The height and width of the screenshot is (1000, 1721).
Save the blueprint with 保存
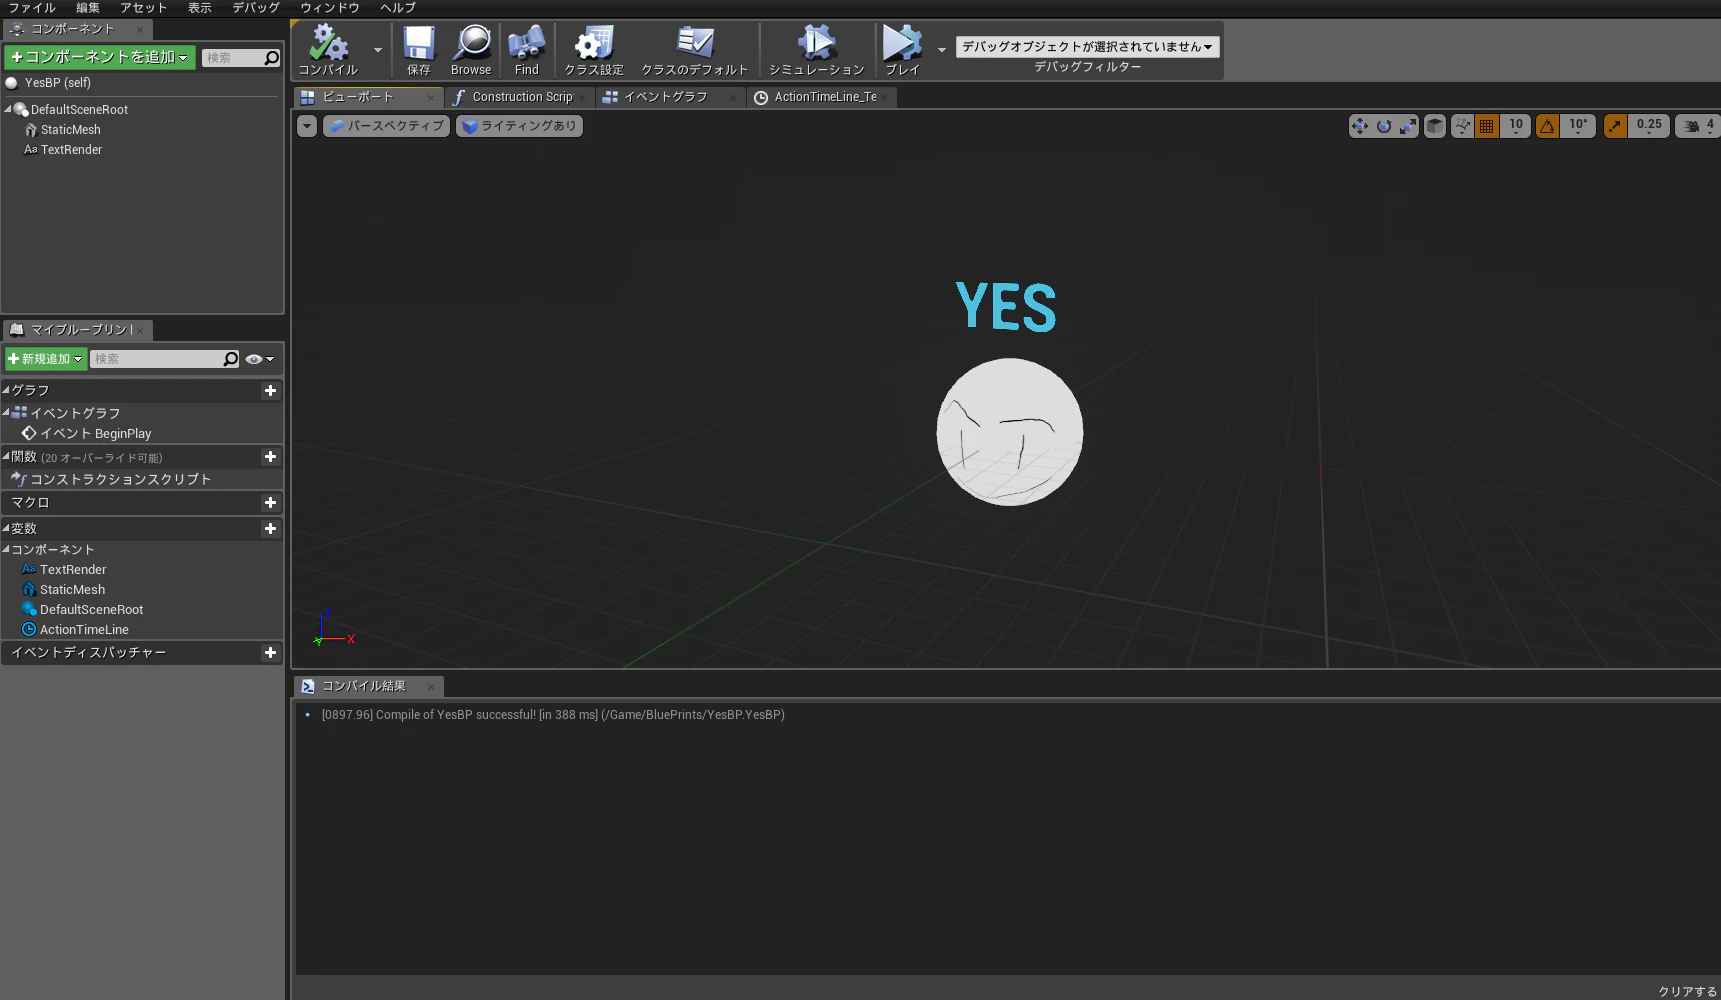tap(418, 50)
